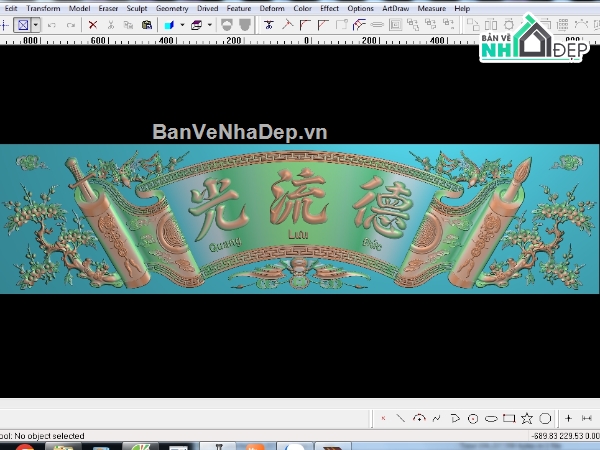The height and width of the screenshot is (450, 600).
Task: Select the rectangle drawing tool
Action: 509,418
